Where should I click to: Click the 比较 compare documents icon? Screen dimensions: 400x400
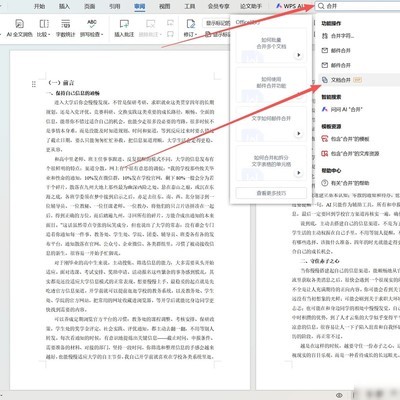(x=44, y=24)
